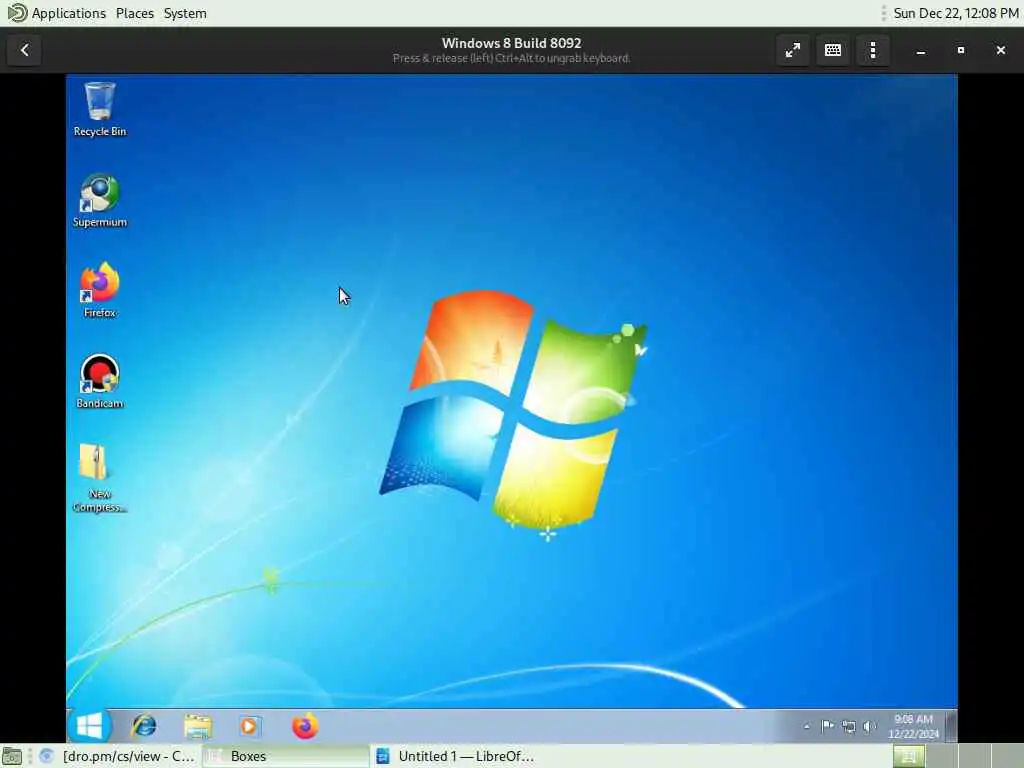Select the Bandicam desktop shortcut
1024x768 pixels.
click(x=99, y=381)
